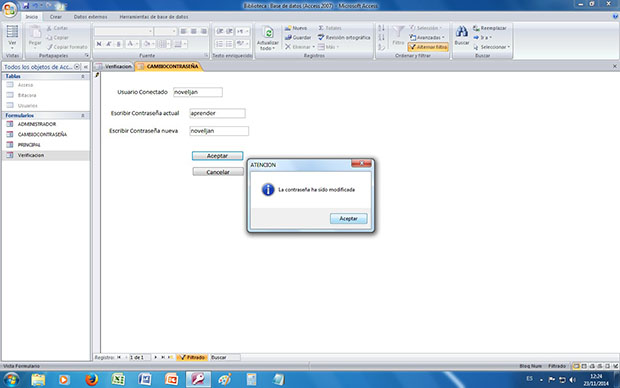Switch to Form view icon in status bar
The height and width of the screenshot is (388, 620).
(x=576, y=366)
